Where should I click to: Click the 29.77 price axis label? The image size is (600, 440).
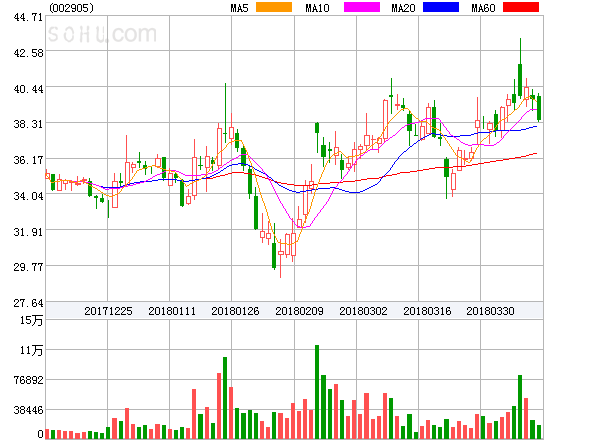coord(28,267)
